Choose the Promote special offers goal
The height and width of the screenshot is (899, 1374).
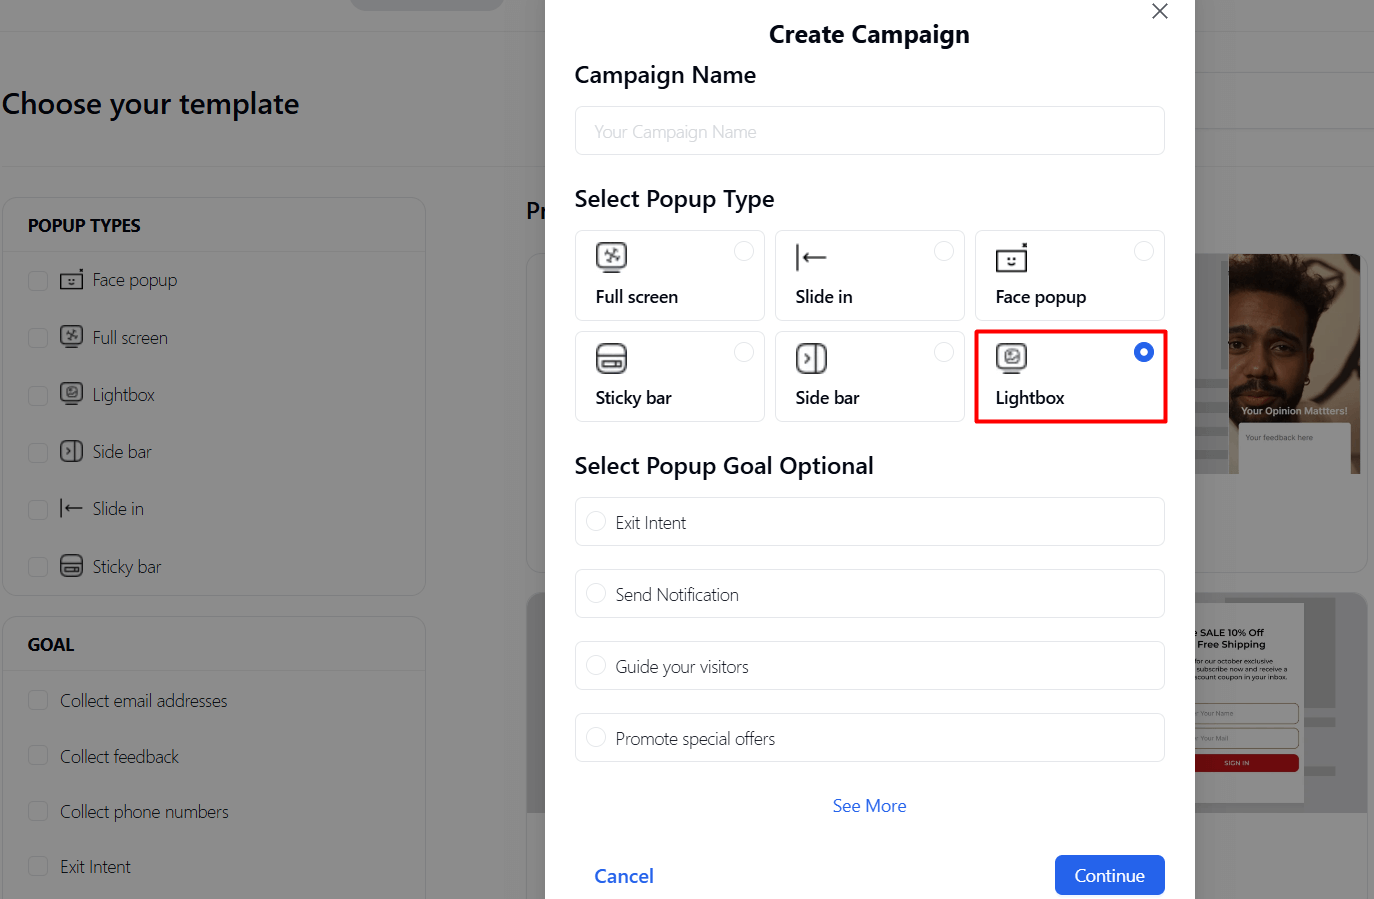click(596, 737)
